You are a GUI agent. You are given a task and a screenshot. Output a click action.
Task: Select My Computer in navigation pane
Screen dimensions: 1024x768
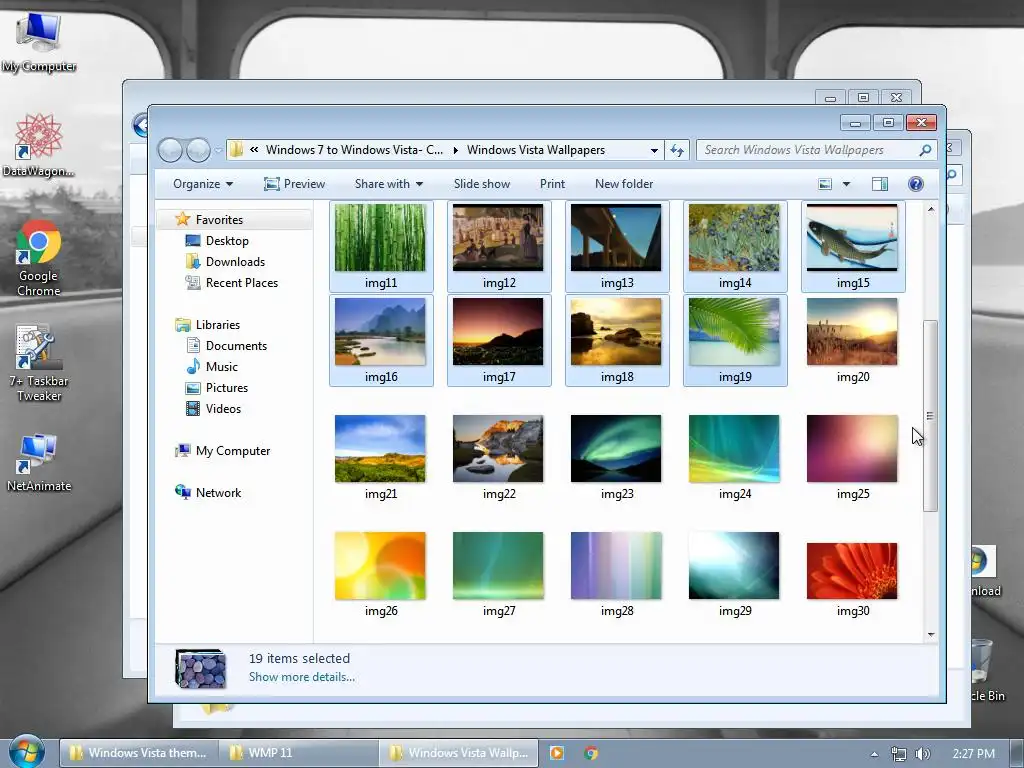coord(232,451)
